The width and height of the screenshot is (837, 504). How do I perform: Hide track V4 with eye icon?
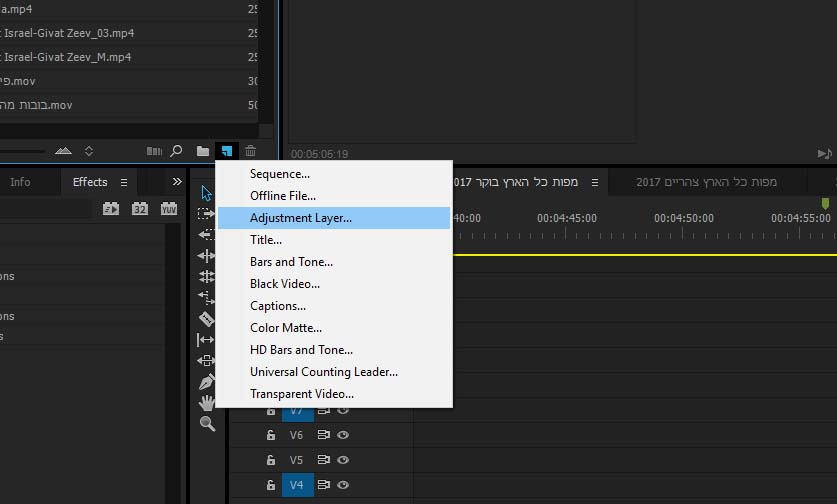343,485
